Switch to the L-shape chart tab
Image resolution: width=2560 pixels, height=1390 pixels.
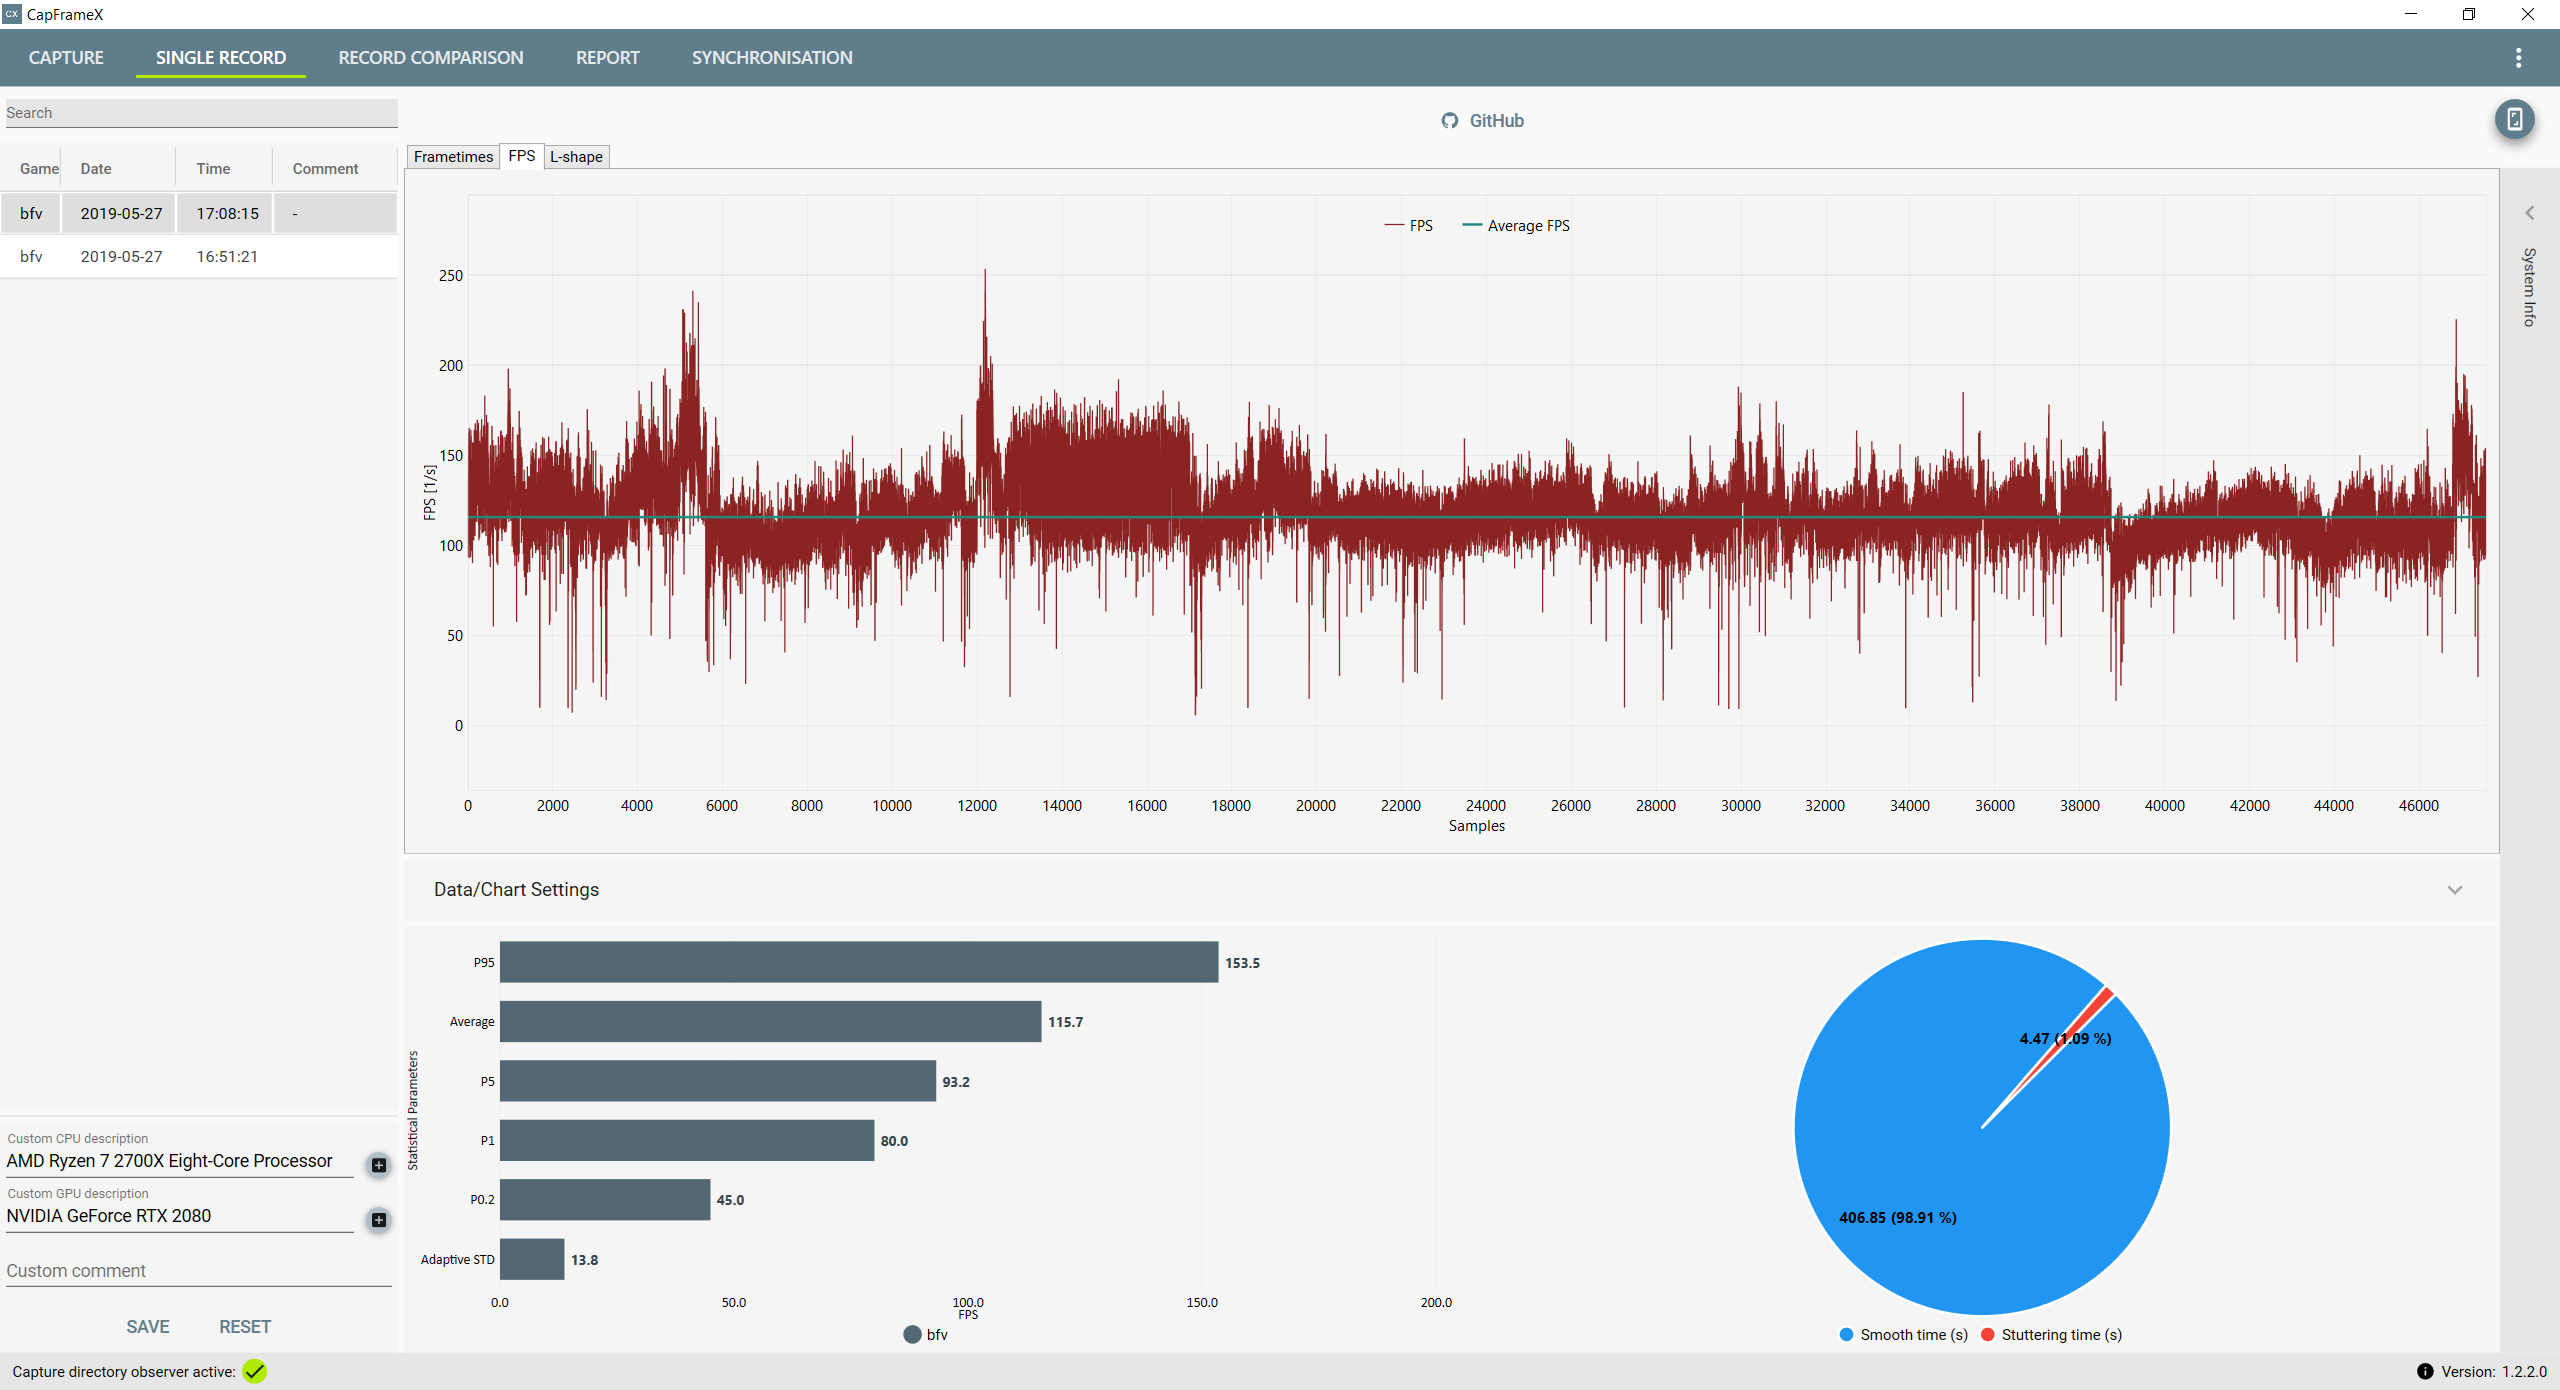pyautogui.click(x=576, y=157)
